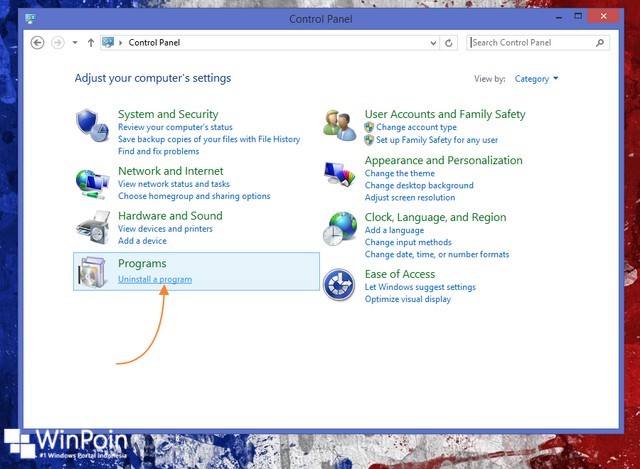Close the Control Panel window
The image size is (640, 469).
coord(604,16)
